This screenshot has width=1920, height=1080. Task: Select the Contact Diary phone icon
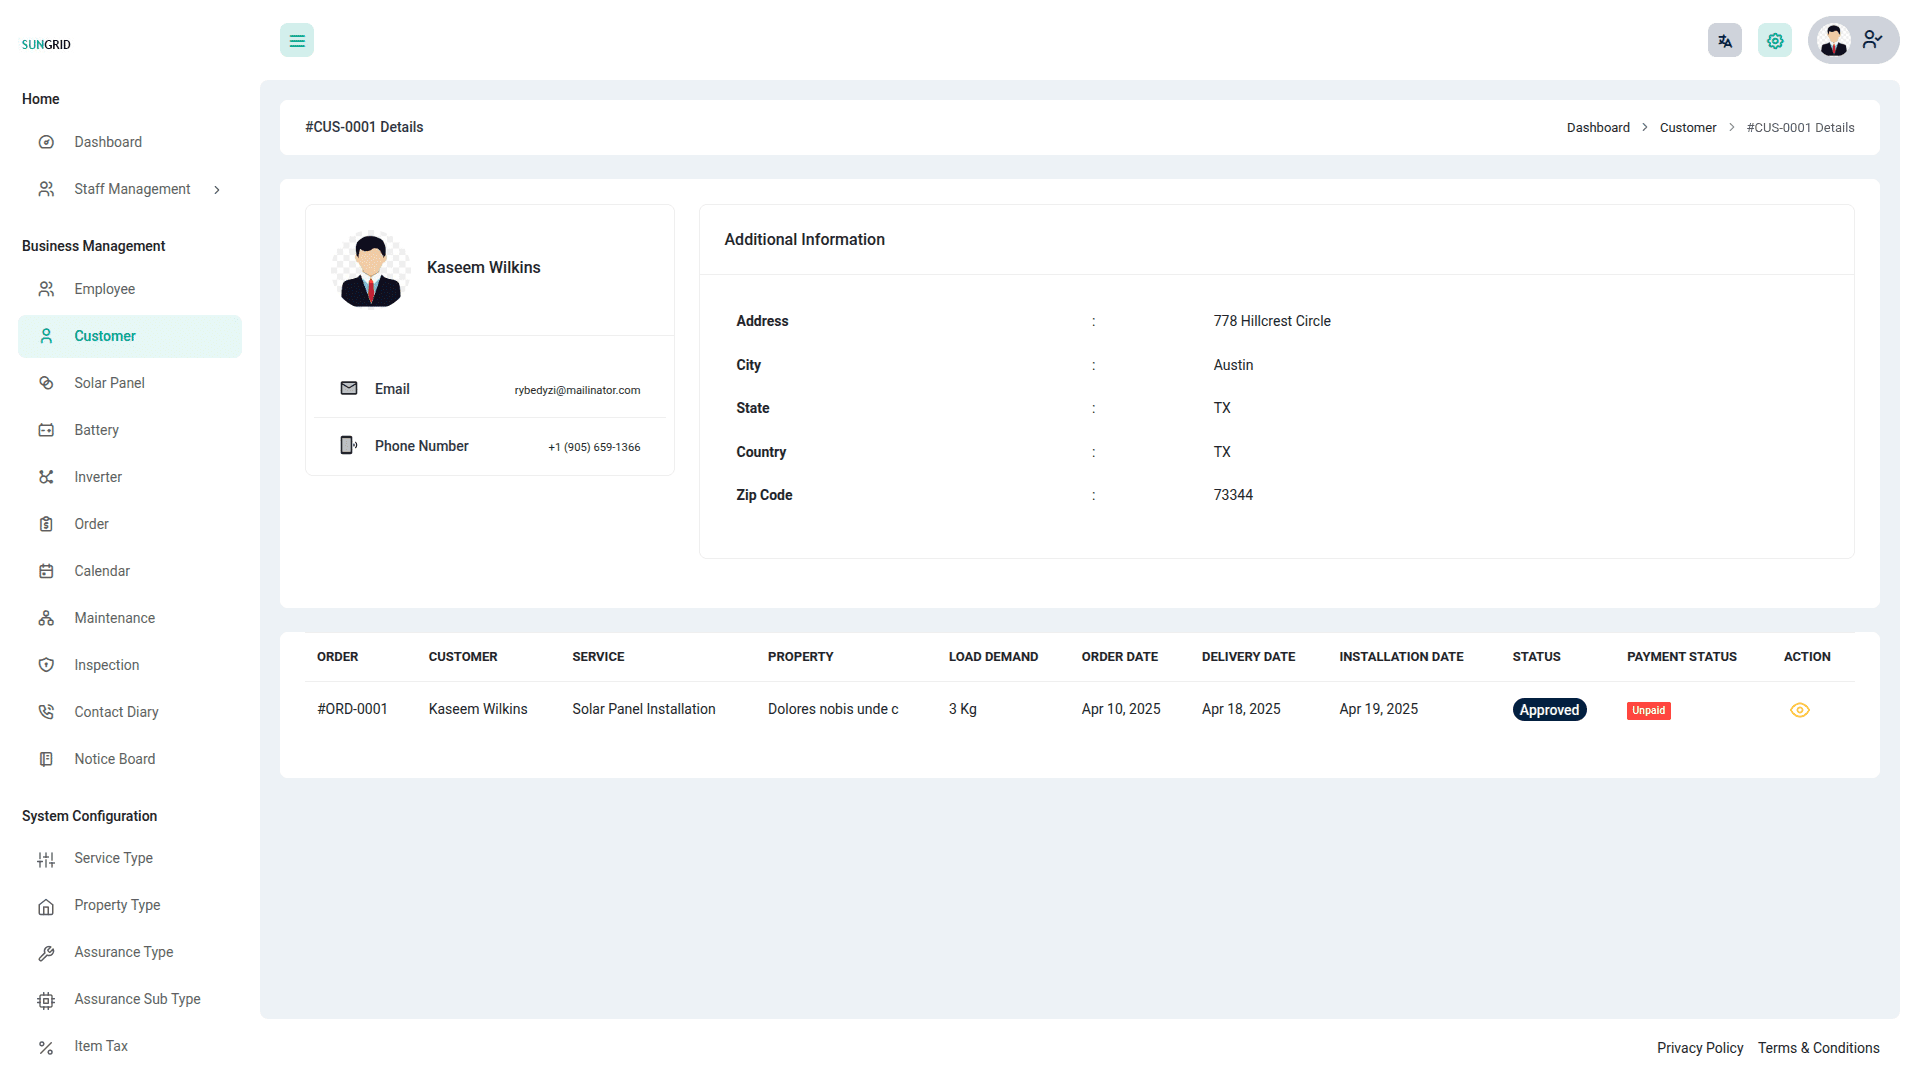47,712
